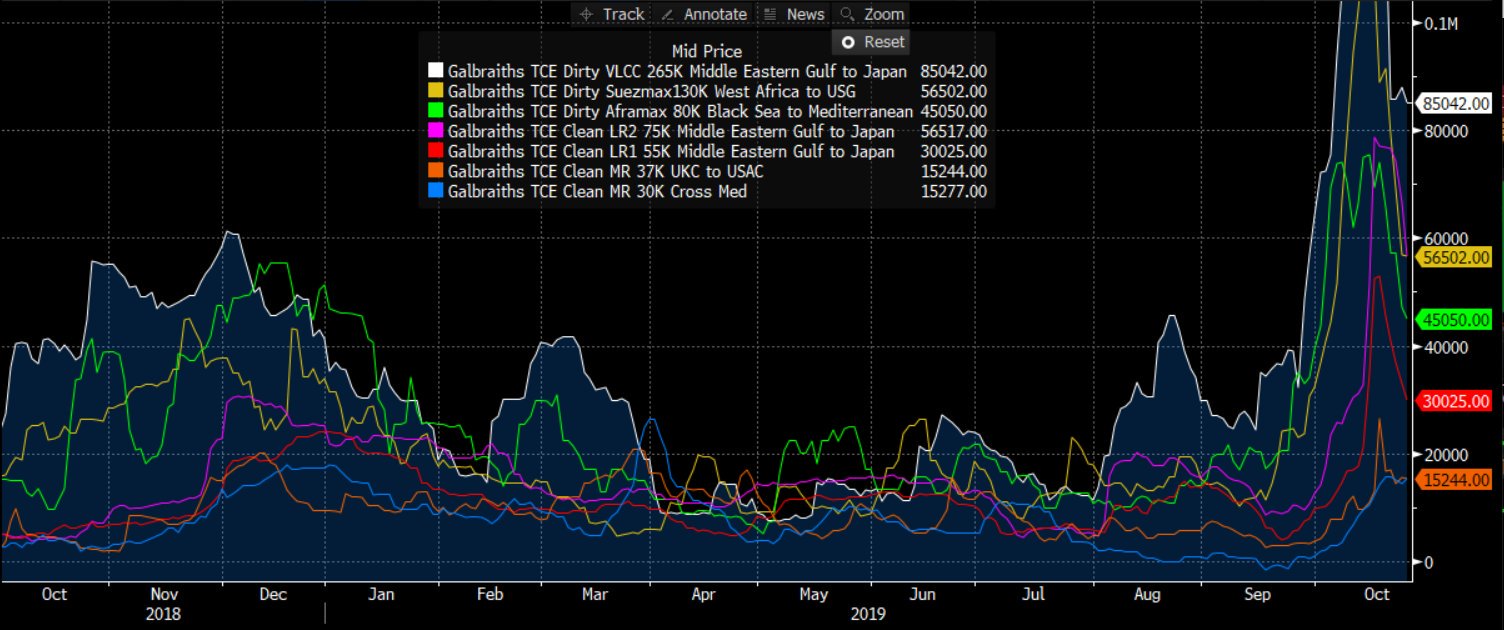The image size is (1504, 630).
Task: Click the Apr x-axis month label
Action: (x=704, y=594)
